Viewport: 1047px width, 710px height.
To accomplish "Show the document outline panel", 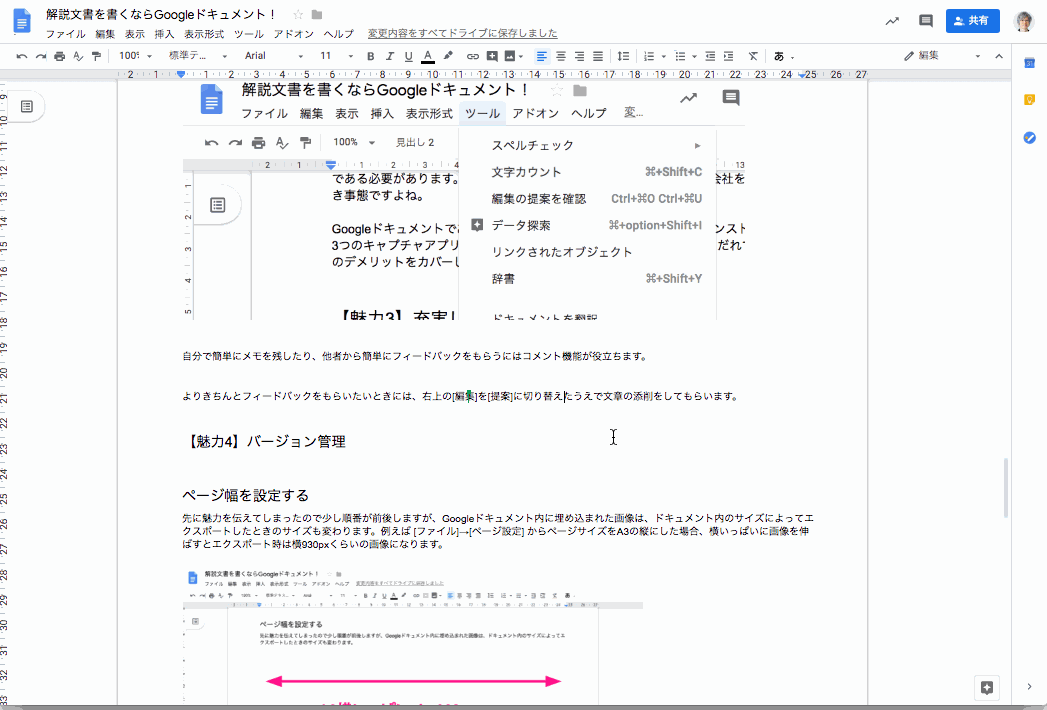I will click(27, 106).
